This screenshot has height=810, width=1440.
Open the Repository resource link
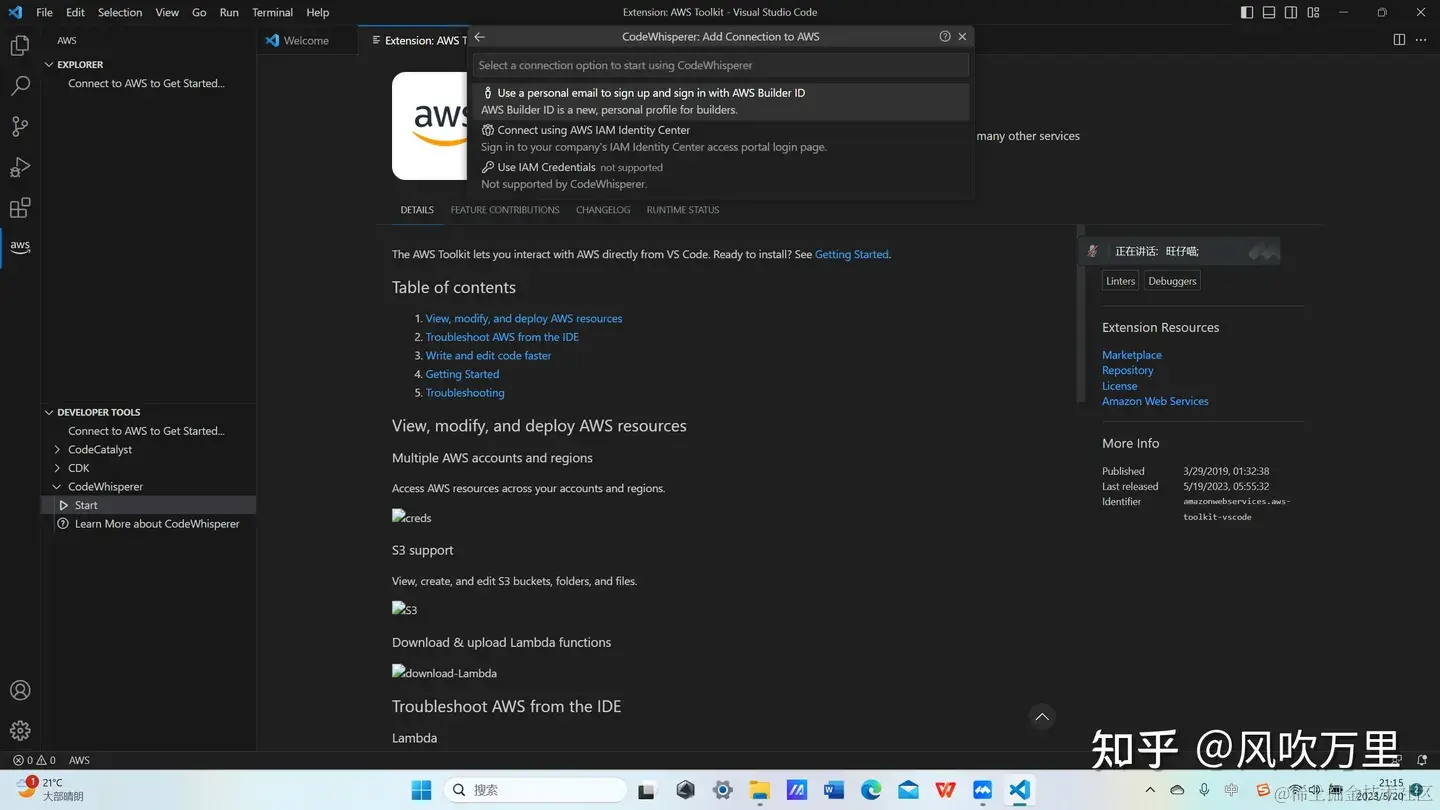(1128, 370)
